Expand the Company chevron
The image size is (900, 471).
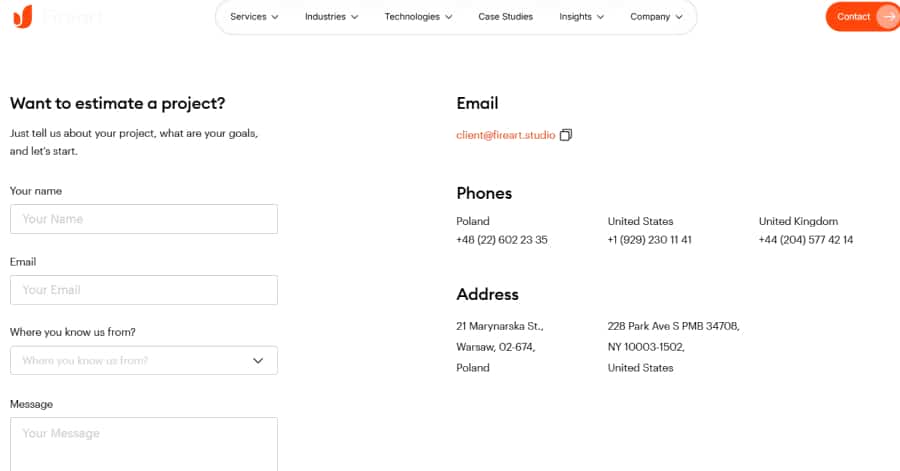pos(679,17)
